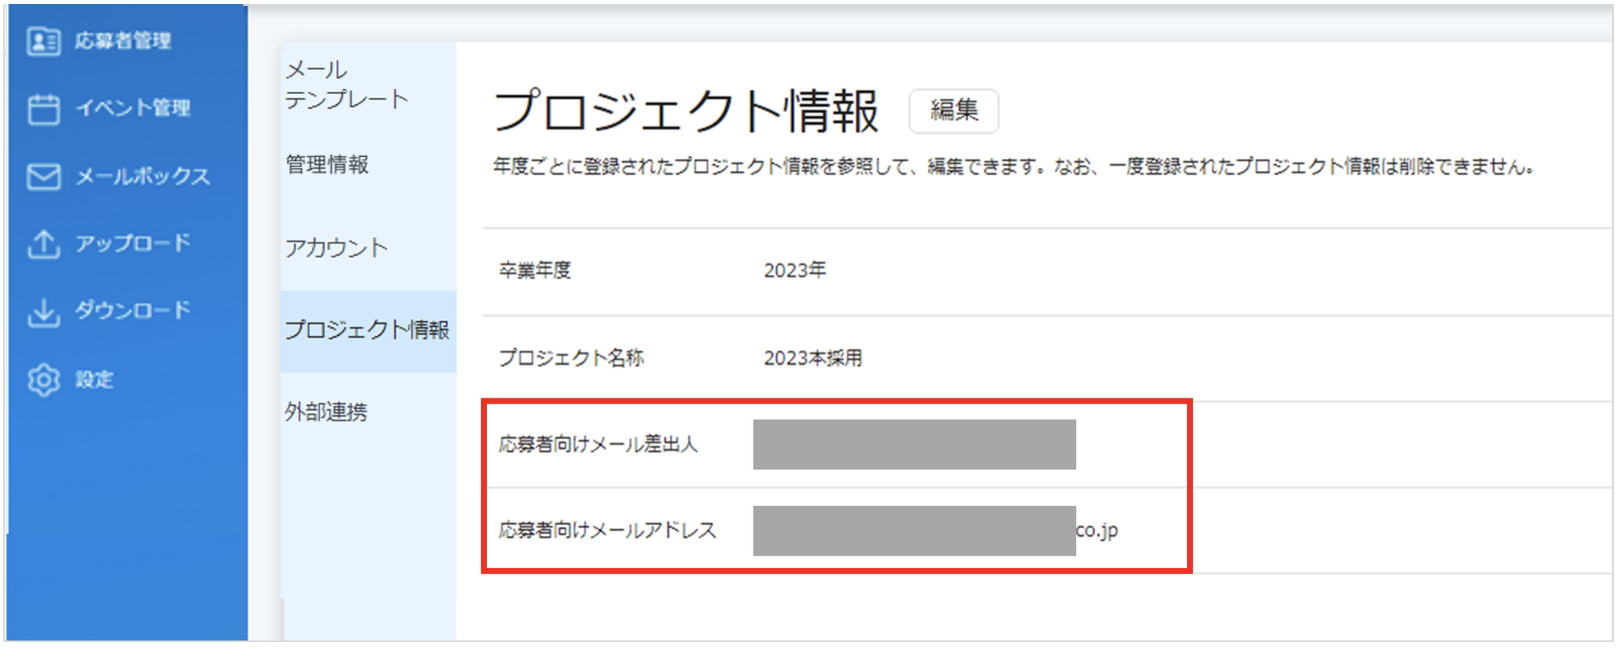Click the 応募者向けメール差出人 value field

[x=914, y=445]
